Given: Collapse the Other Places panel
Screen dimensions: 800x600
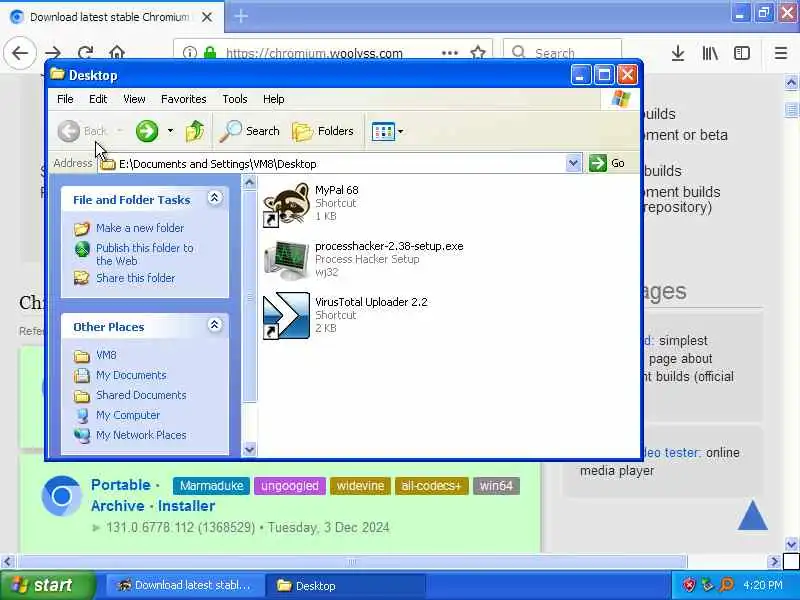Looking at the screenshot, I should coord(215,325).
